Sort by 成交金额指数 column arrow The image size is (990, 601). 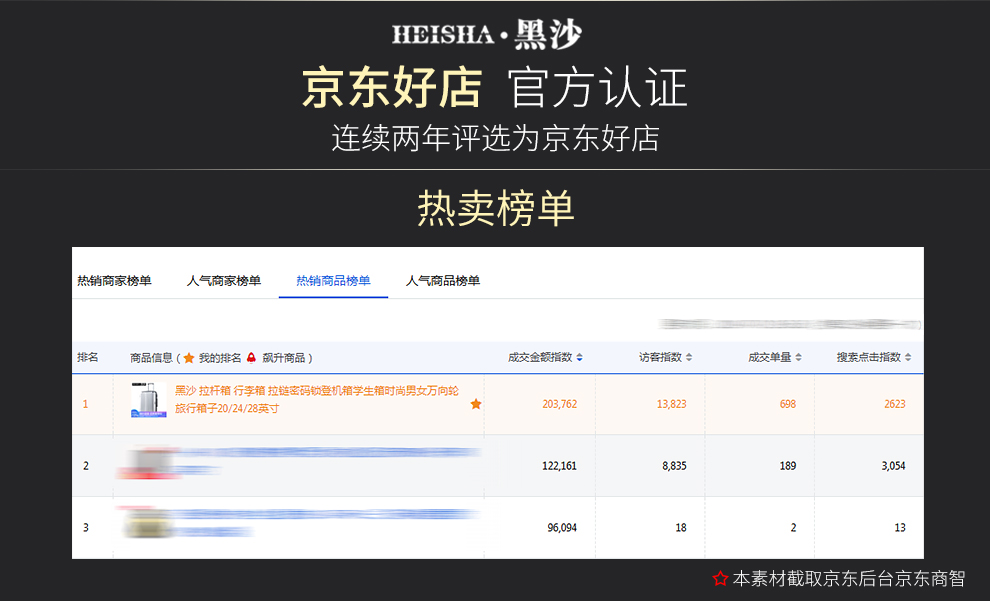[x=580, y=357]
